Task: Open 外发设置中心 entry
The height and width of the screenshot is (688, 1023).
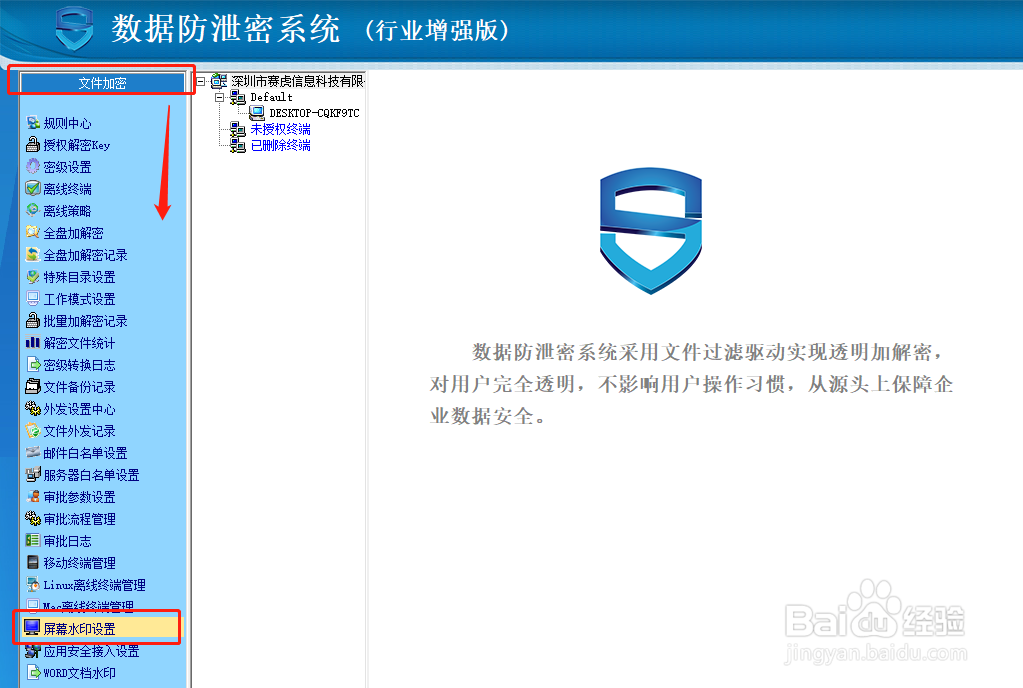Action: [x=80, y=410]
